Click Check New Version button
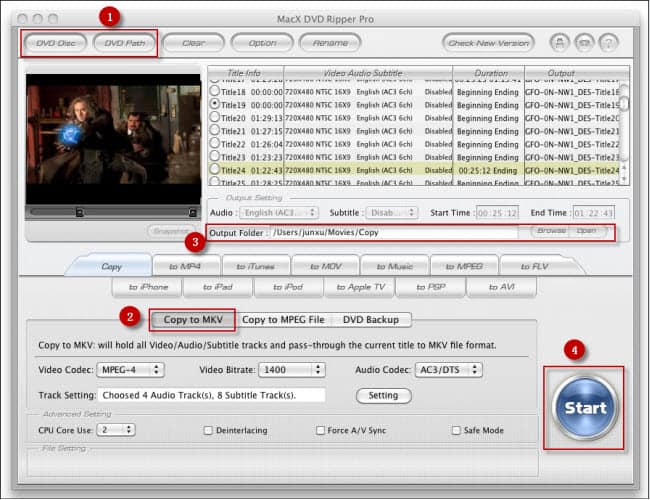This screenshot has height=500, width=650. (x=488, y=43)
